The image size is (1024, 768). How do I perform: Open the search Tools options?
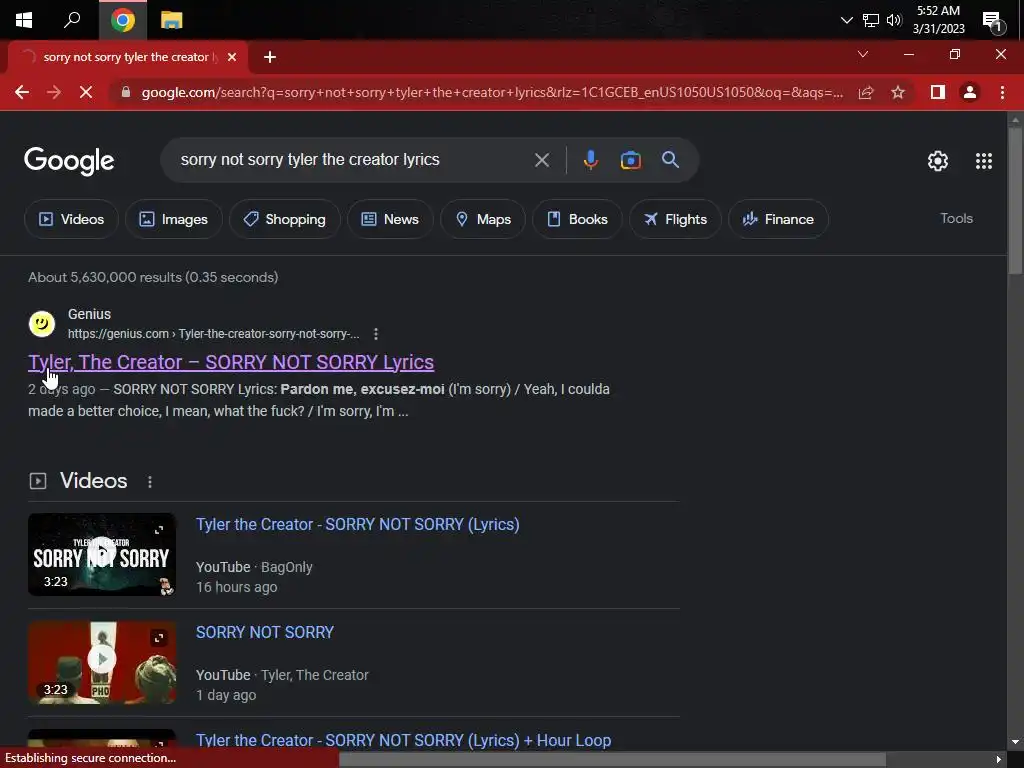956,218
